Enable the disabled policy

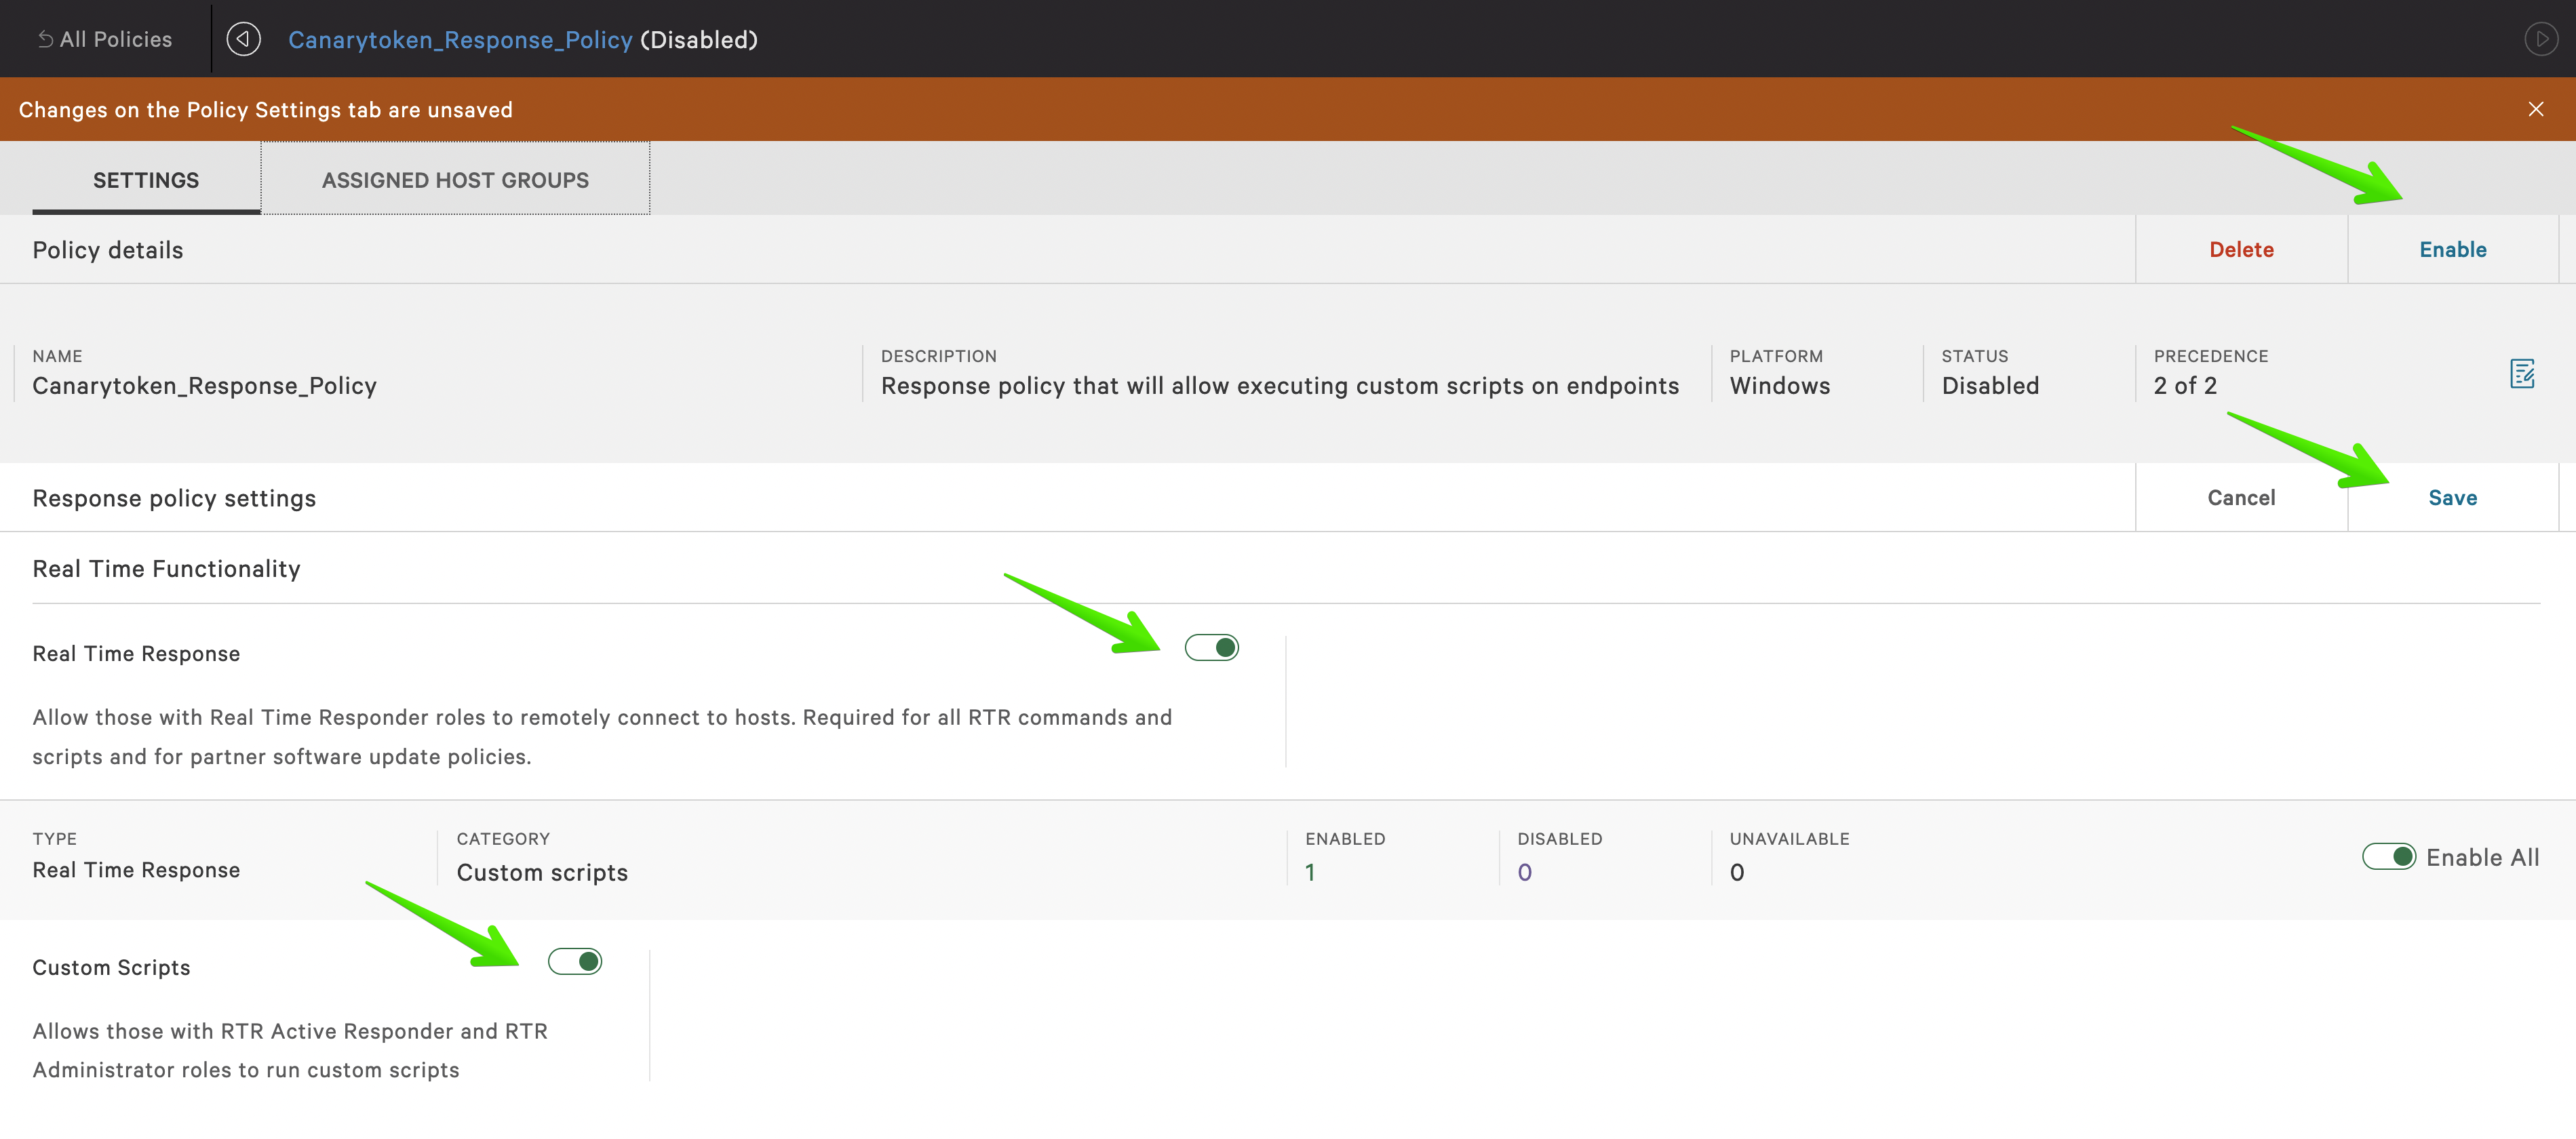2453,249
